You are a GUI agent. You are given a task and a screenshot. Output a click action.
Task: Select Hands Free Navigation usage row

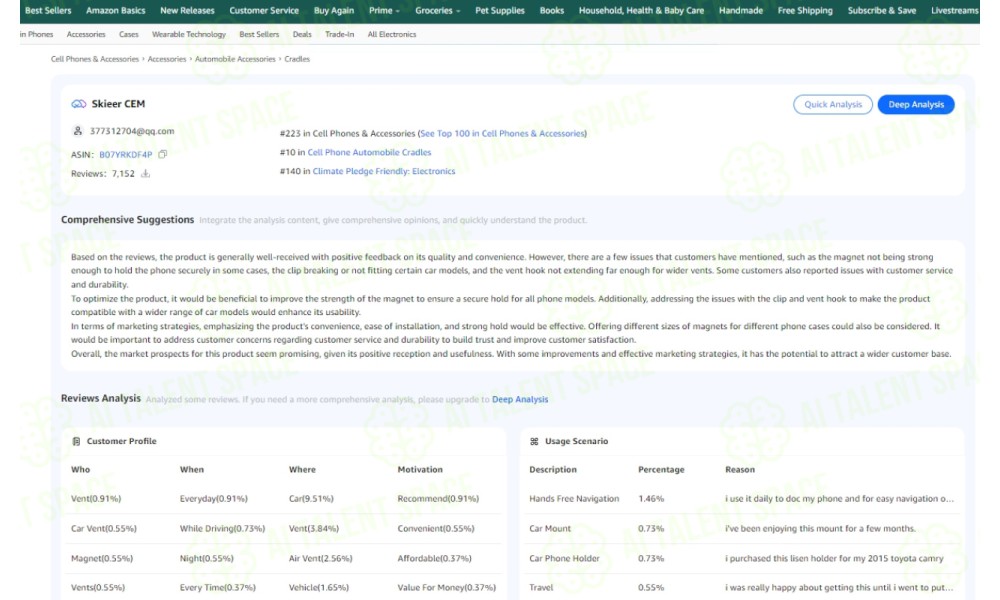click(x=742, y=499)
